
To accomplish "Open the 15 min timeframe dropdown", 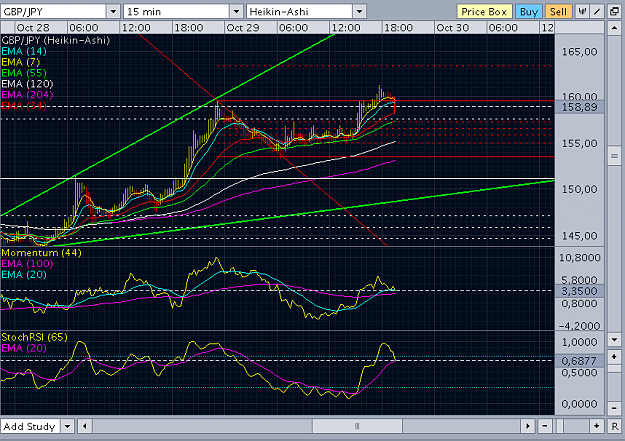I will pyautogui.click(x=236, y=12).
